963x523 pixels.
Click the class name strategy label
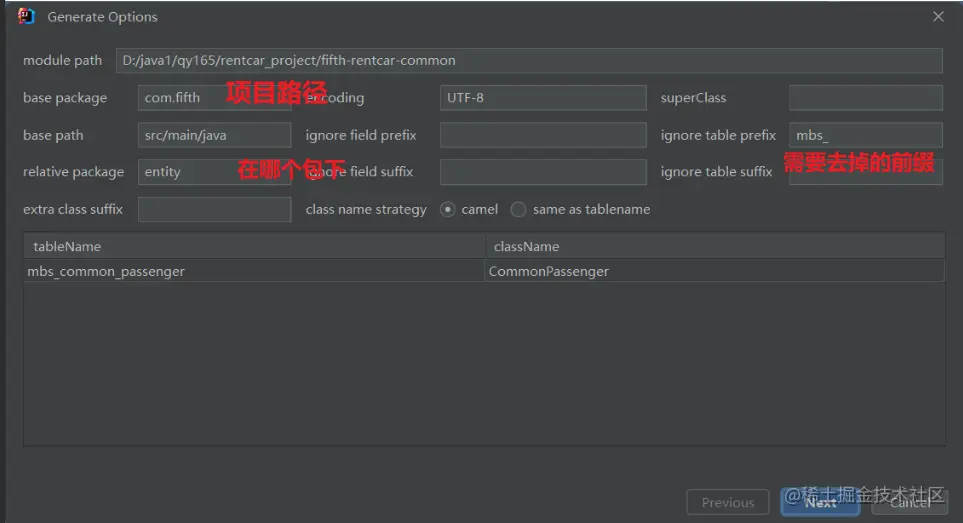point(366,209)
